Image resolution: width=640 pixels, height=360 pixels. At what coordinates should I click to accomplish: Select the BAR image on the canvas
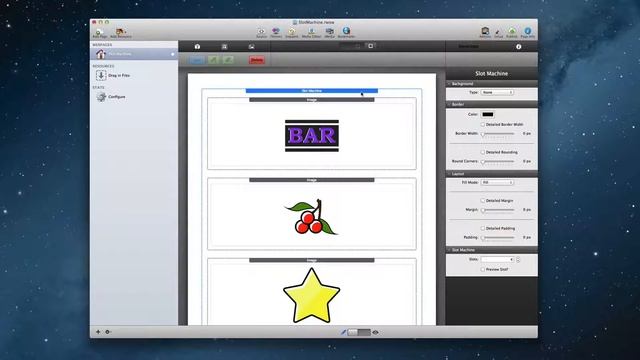click(312, 136)
